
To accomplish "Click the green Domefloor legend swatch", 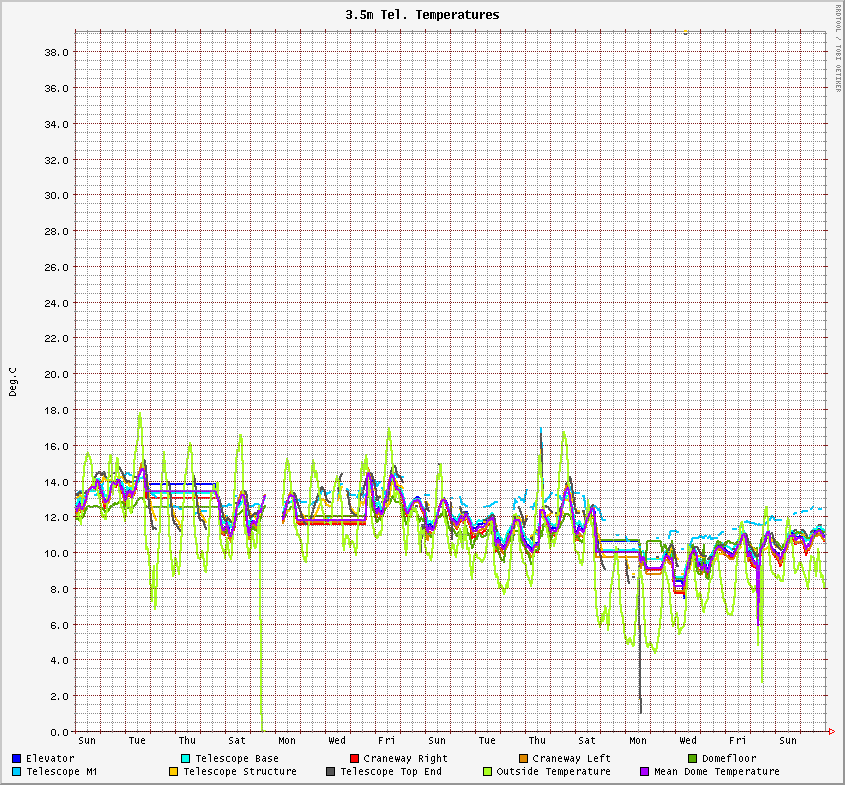I will 692,759.
